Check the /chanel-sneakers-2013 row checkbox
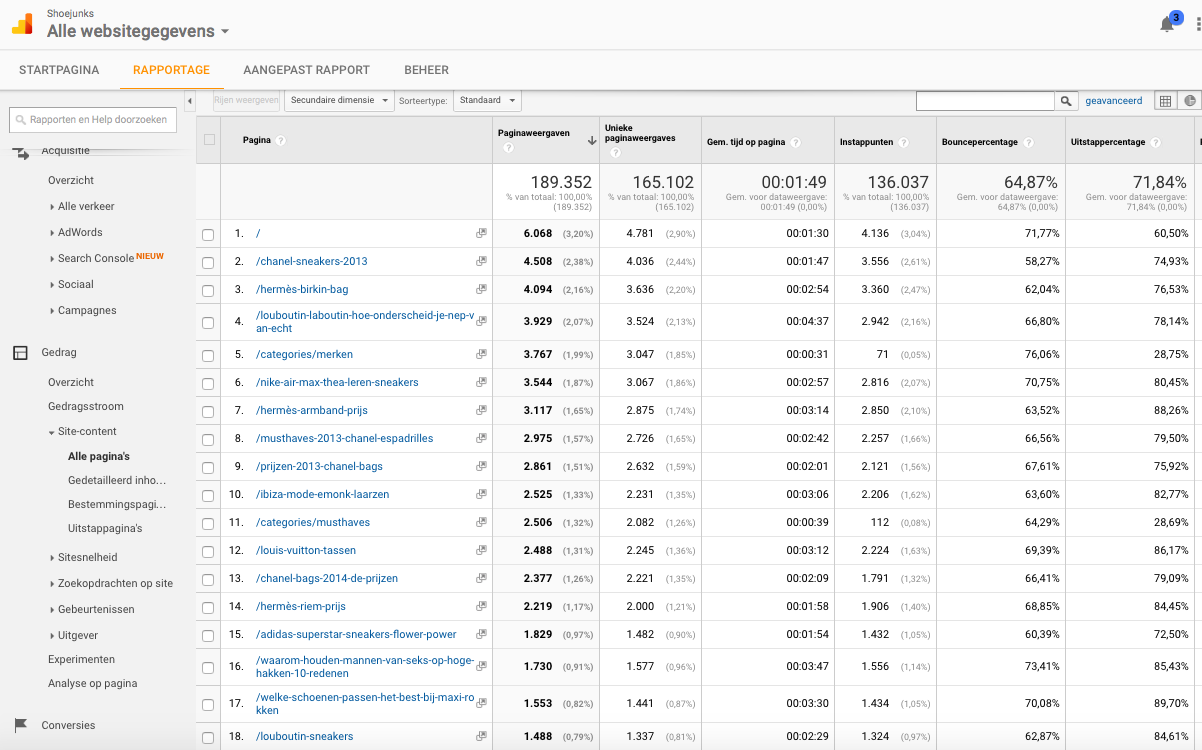The image size is (1202, 750). click(208, 262)
